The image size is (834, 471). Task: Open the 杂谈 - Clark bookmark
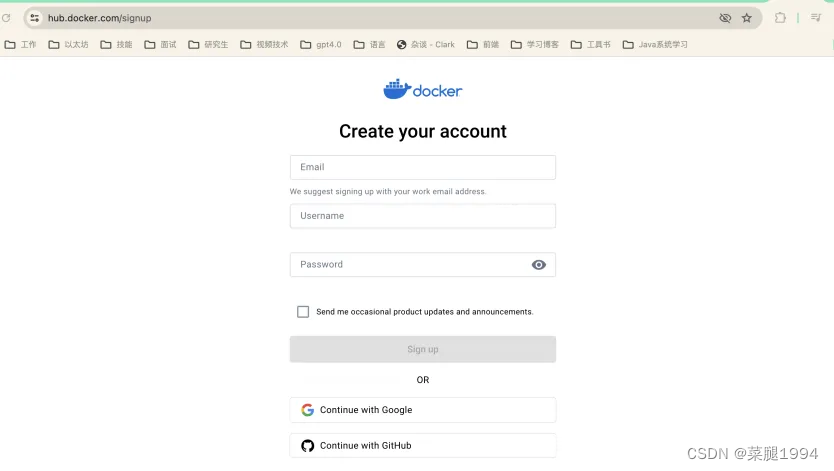coord(426,45)
